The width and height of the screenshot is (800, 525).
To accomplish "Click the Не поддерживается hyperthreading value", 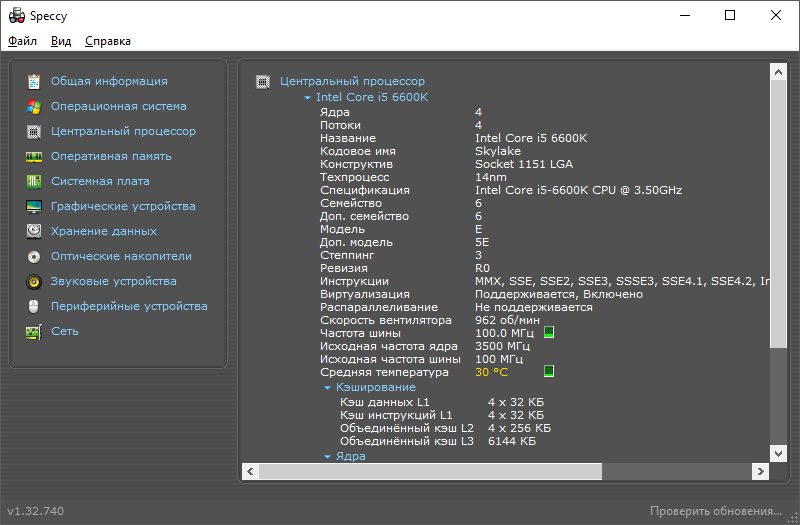I will coord(534,307).
